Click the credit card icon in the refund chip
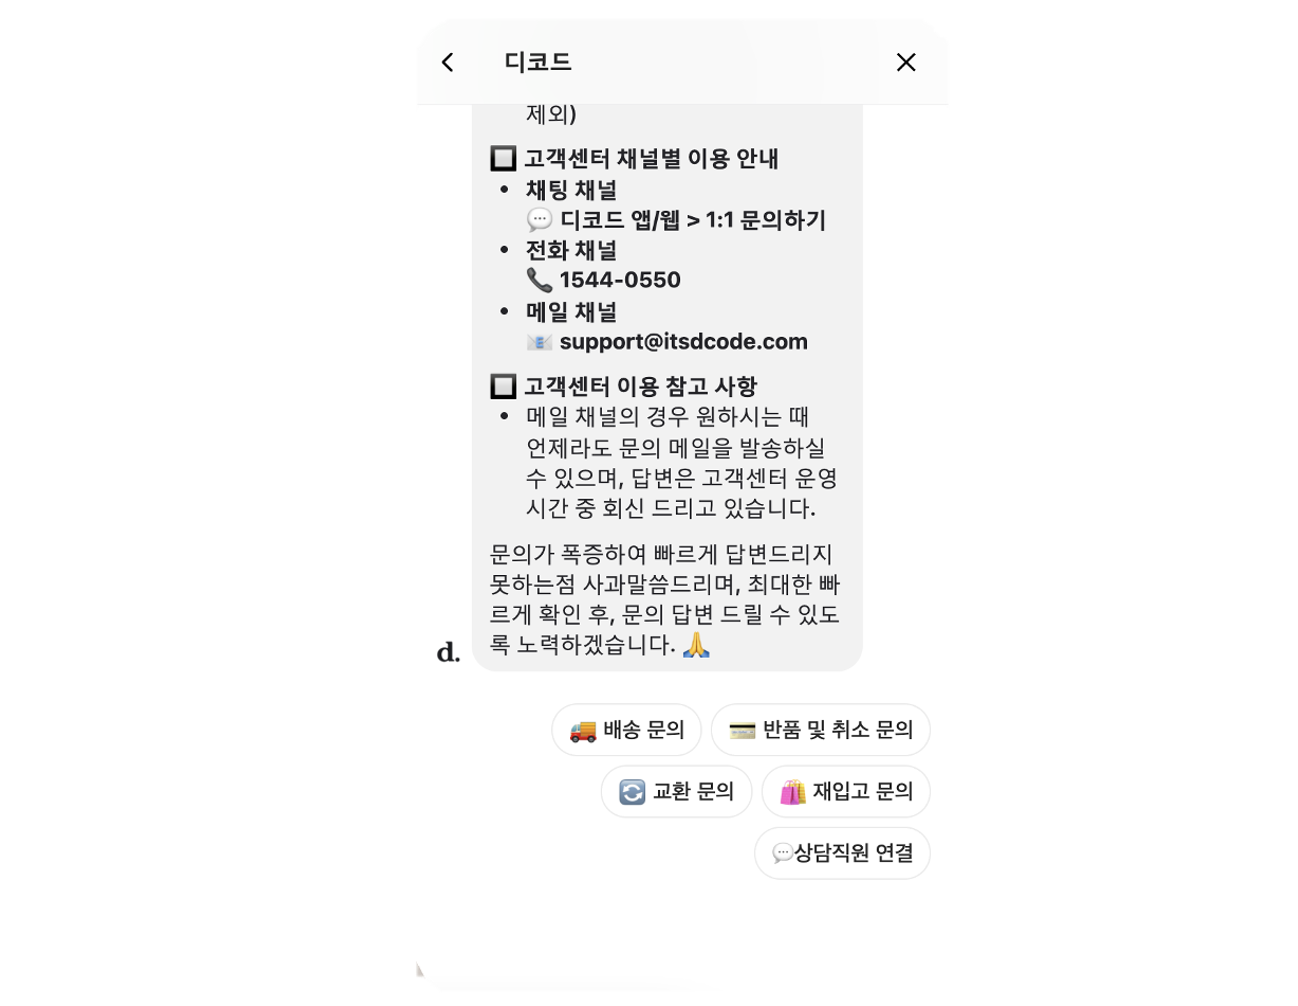 click(x=742, y=731)
